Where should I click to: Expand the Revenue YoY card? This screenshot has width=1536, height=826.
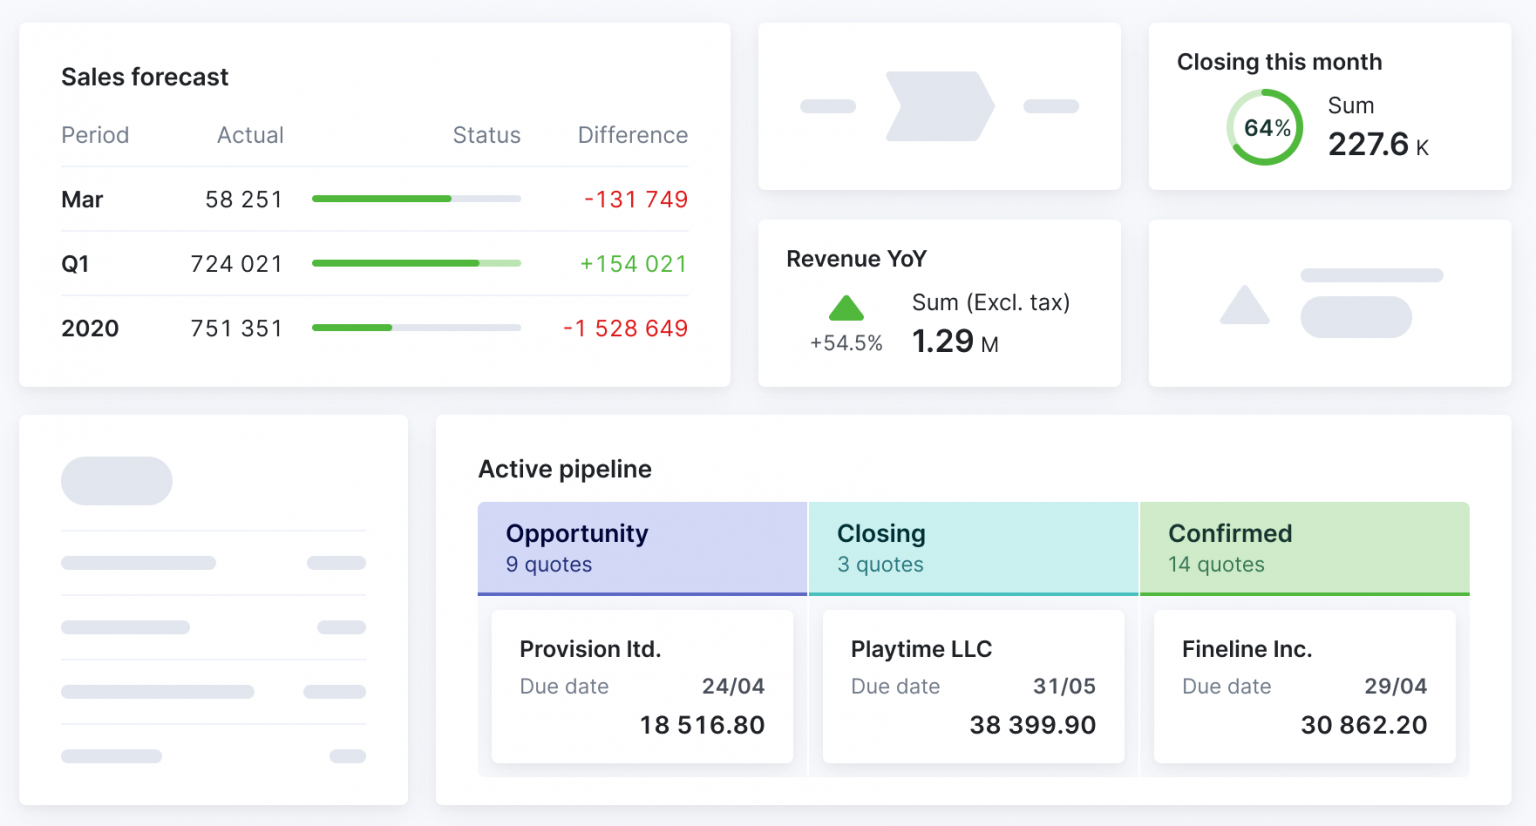click(855, 258)
